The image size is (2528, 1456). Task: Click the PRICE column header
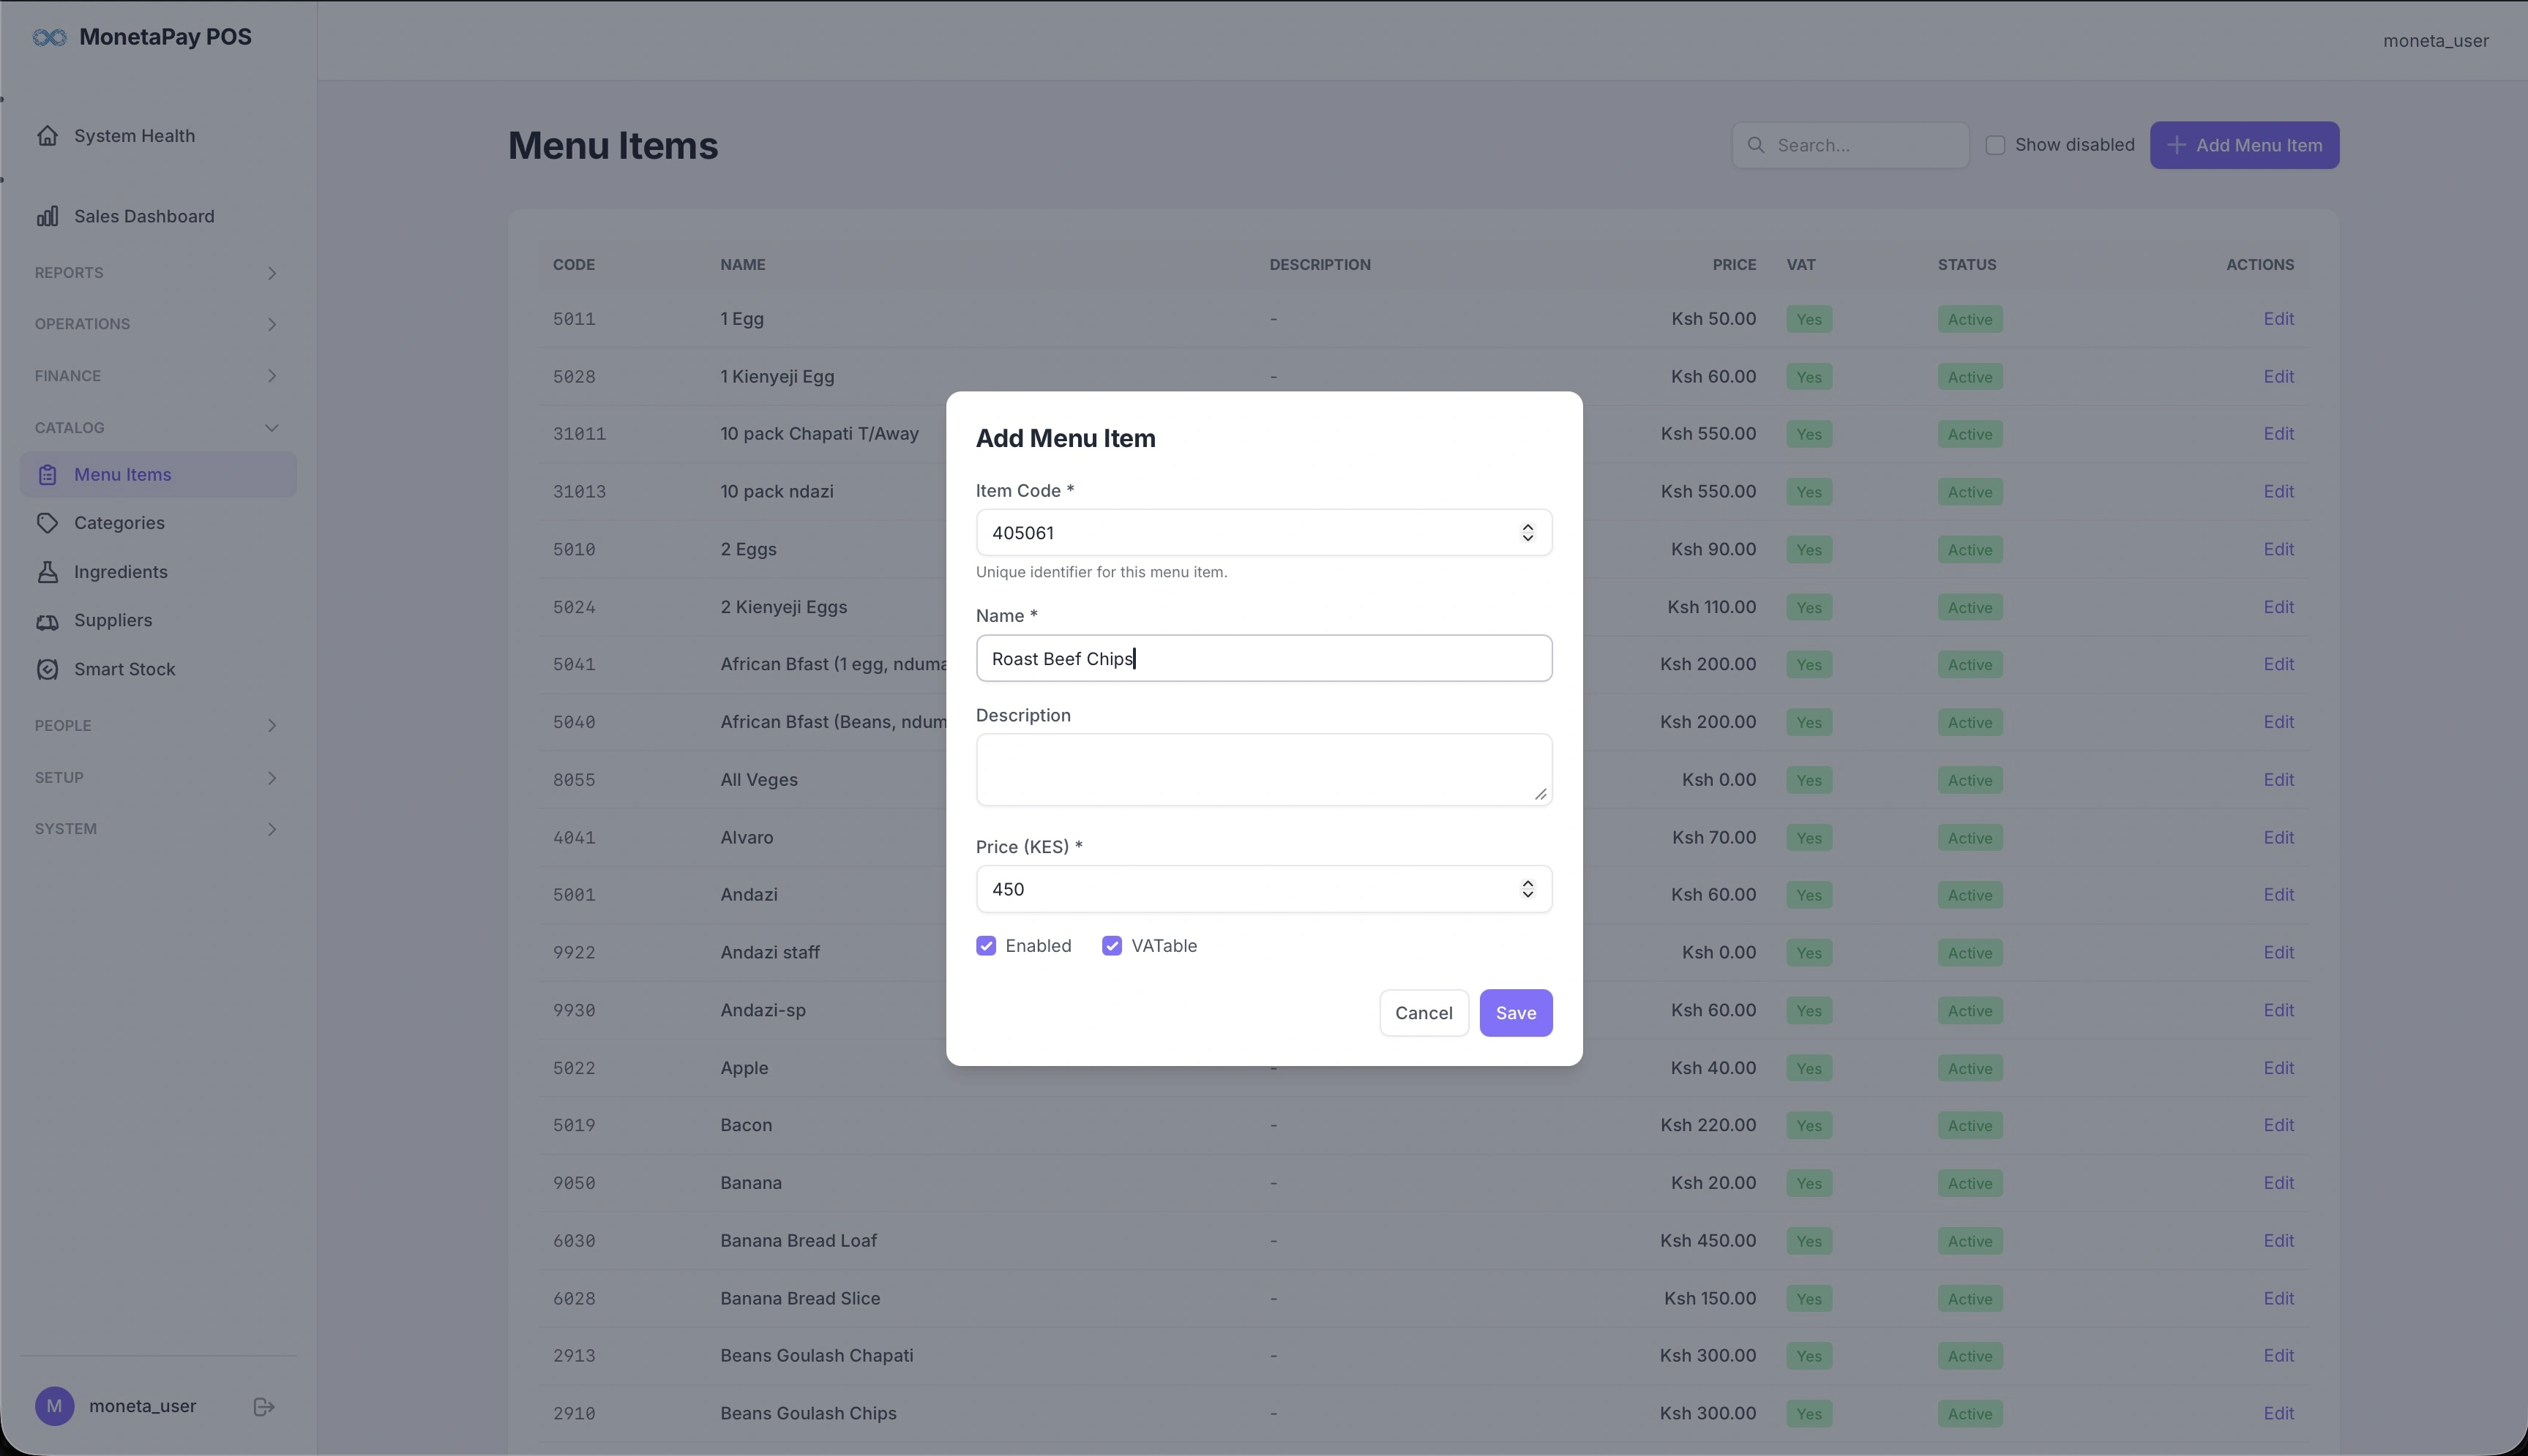[1734, 265]
